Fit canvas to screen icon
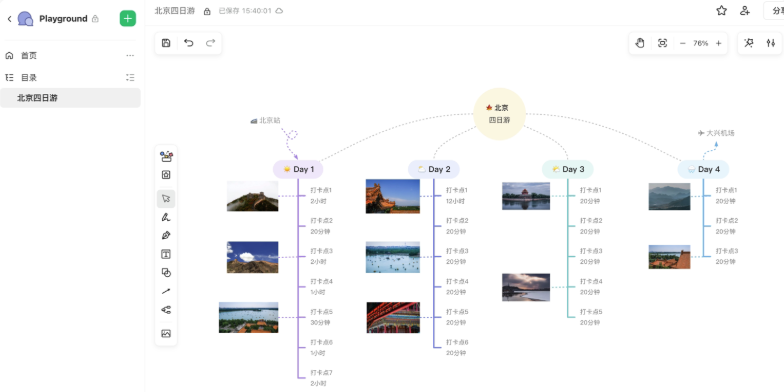Image resolution: width=784 pixels, height=392 pixels. (x=662, y=43)
